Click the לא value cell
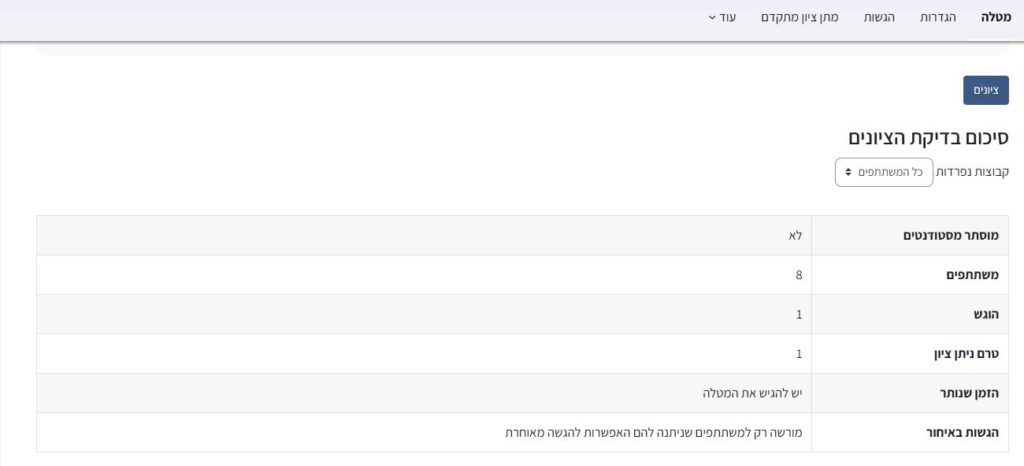The image size is (1024, 466). click(x=796, y=236)
